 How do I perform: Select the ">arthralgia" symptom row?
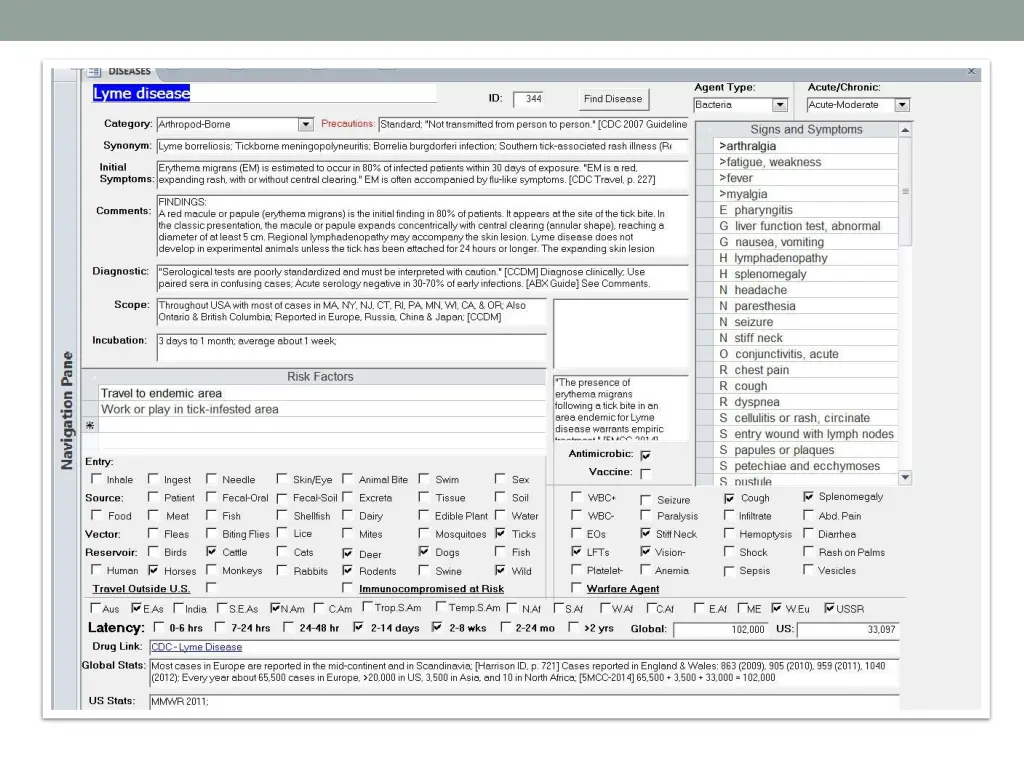807,146
